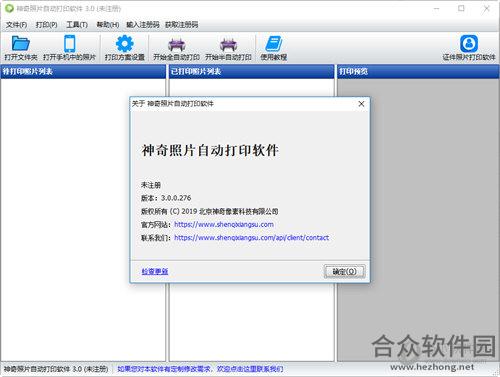Open 打印方案设置 gear icon
This screenshot has width=500, height=377.
coord(125,43)
